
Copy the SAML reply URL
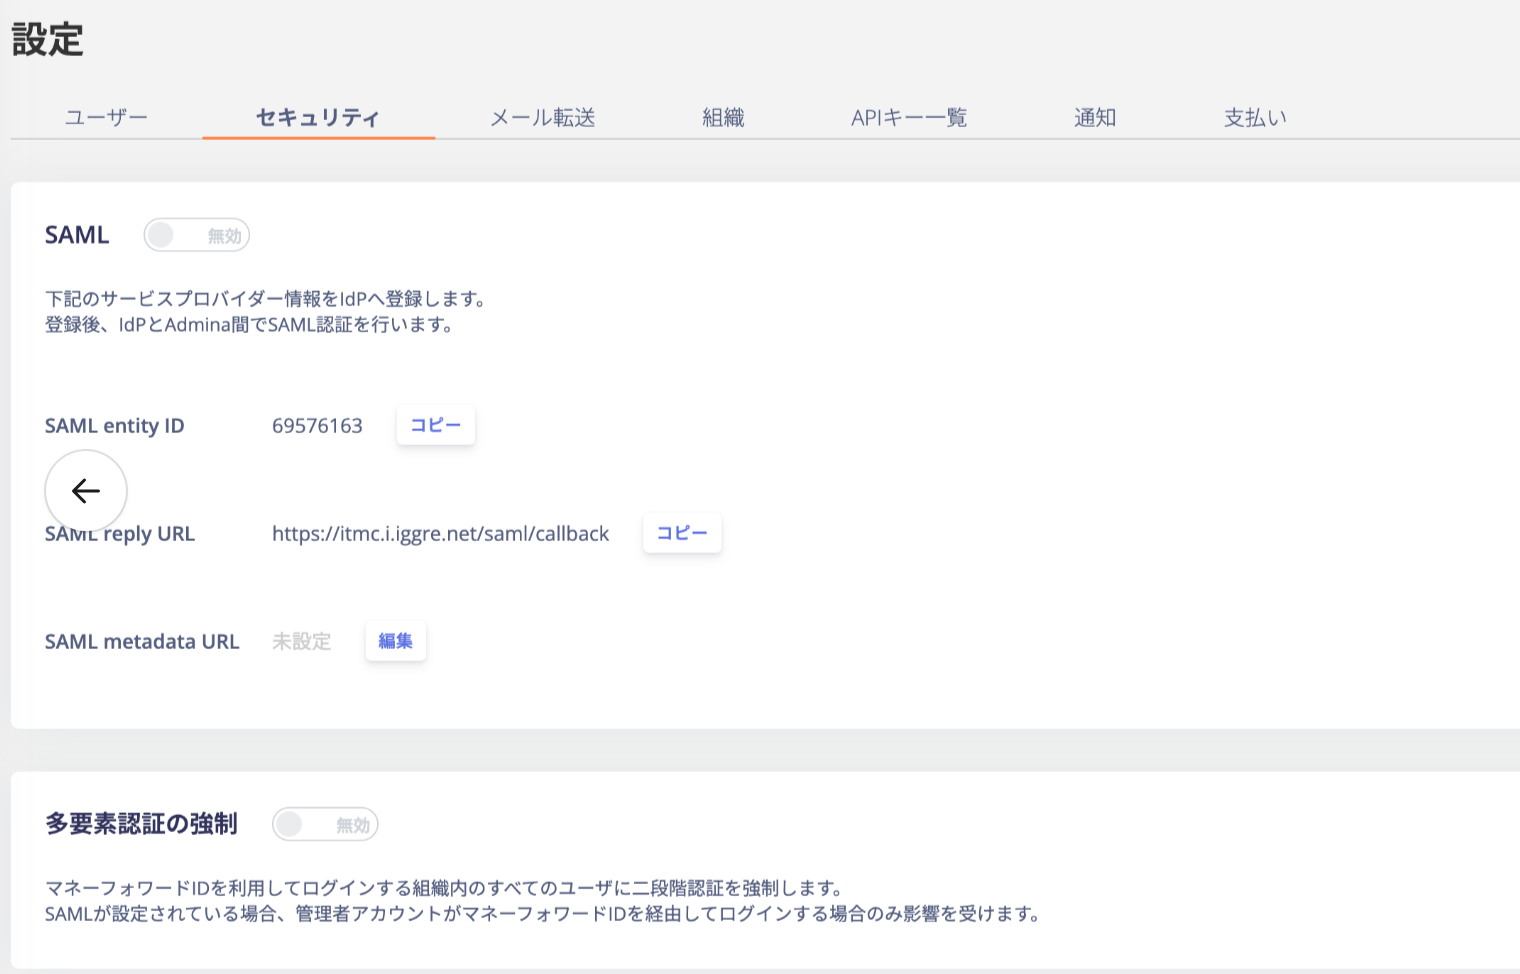pyautogui.click(x=682, y=533)
